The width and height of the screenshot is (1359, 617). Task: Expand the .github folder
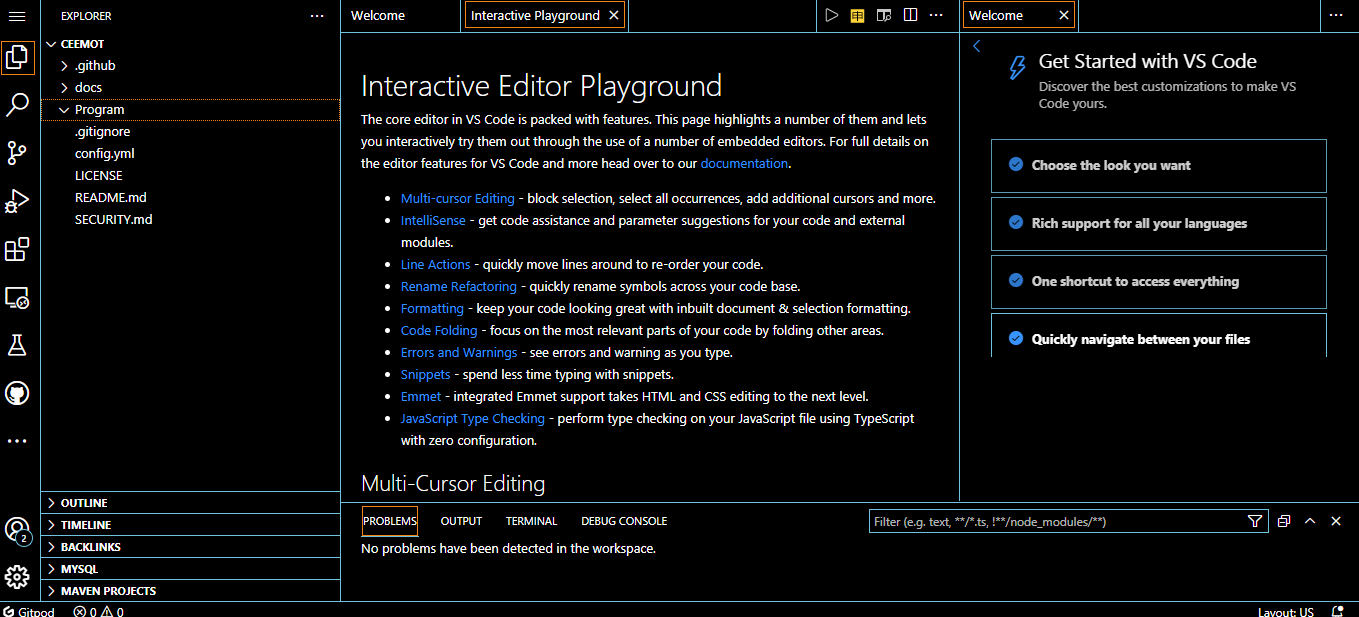(190, 66)
